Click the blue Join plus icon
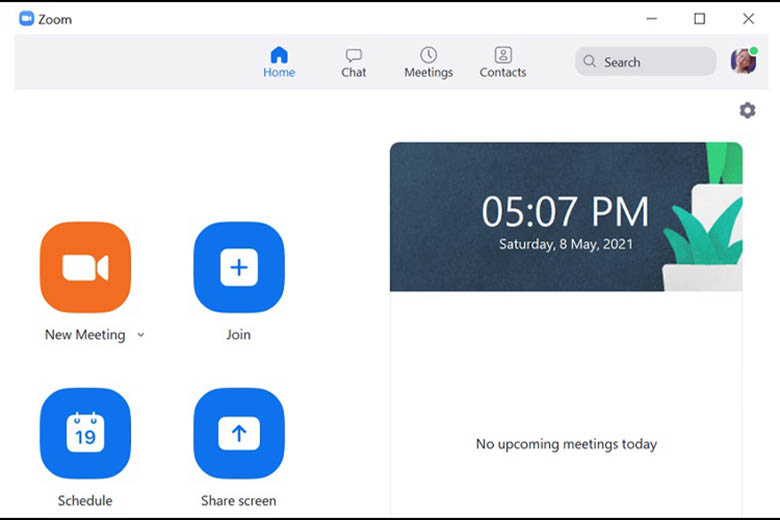780x520 pixels. [238, 267]
